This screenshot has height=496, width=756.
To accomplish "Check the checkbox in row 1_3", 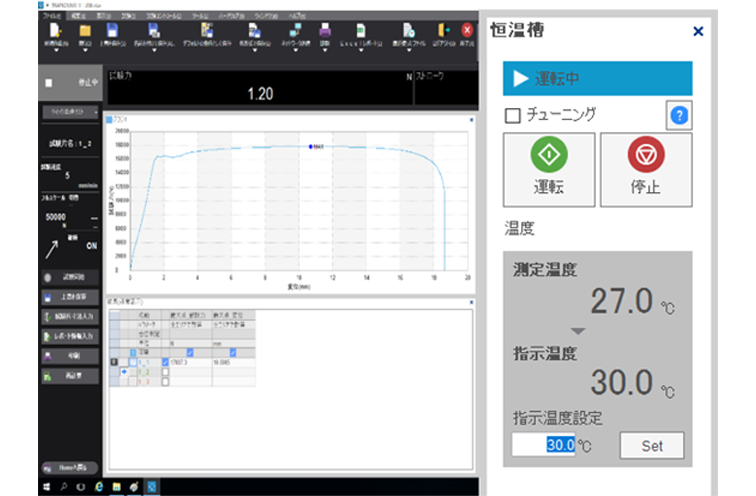I will tap(165, 382).
